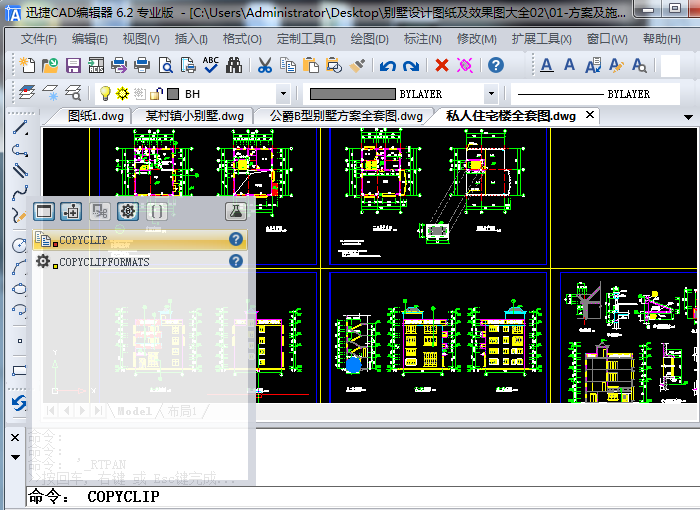Open help via blue question mark toolbar icon
Screen dimensions: 700x510
pyautogui.click(x=496, y=65)
